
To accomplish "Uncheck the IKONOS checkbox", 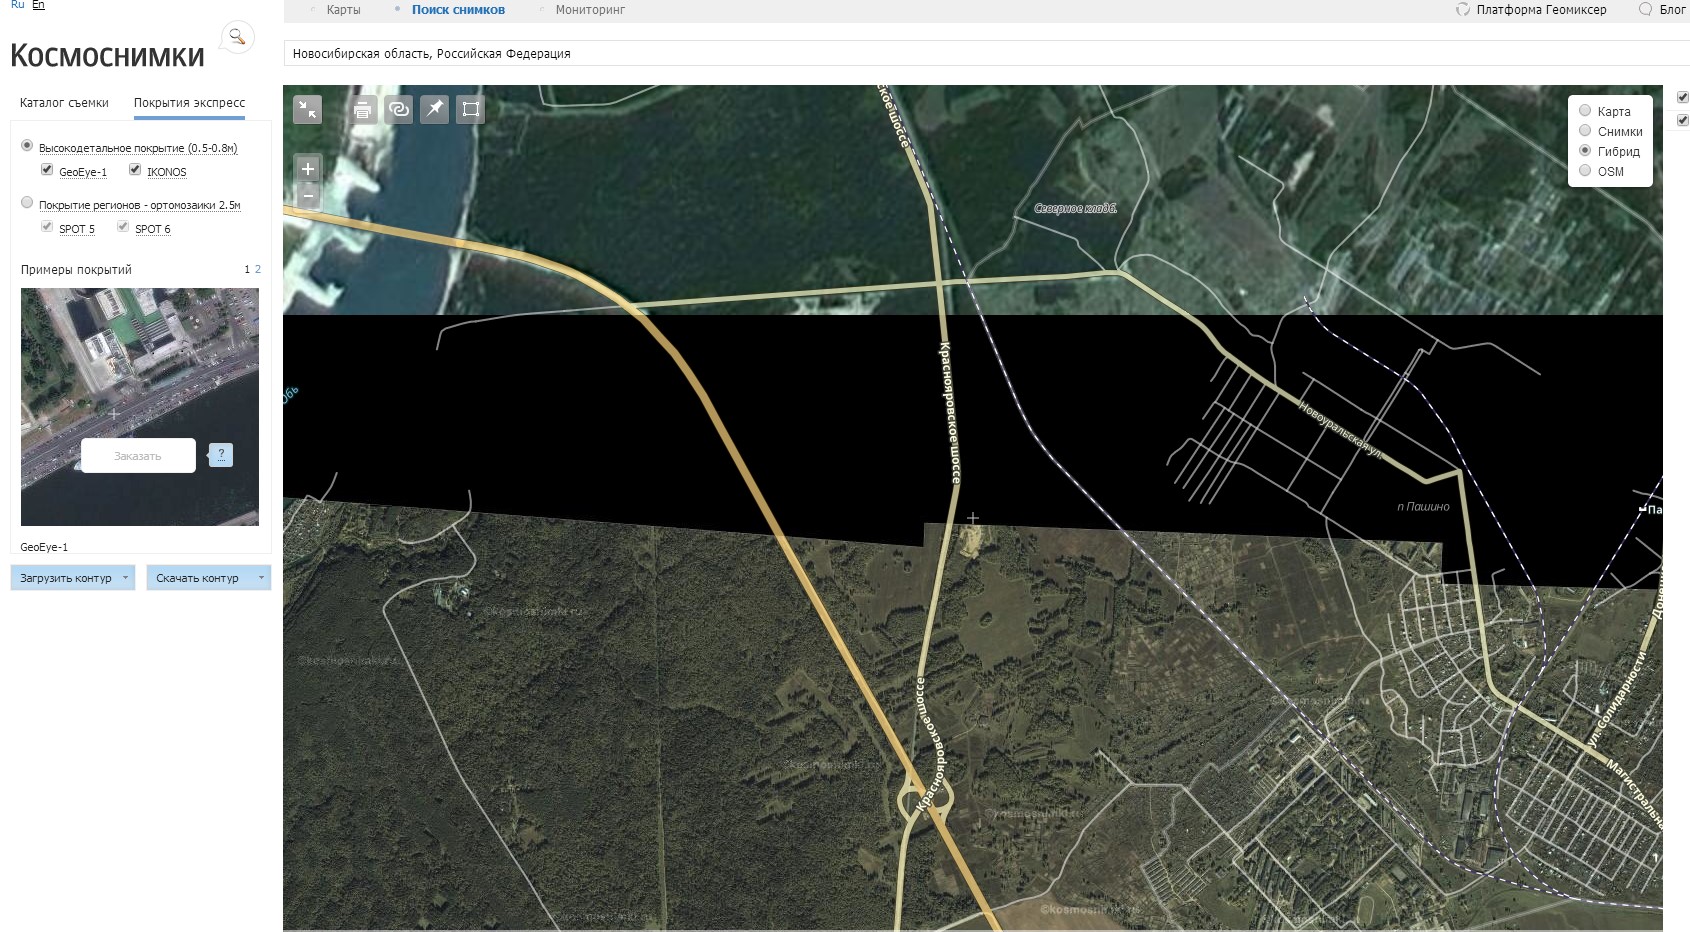I will (x=135, y=170).
